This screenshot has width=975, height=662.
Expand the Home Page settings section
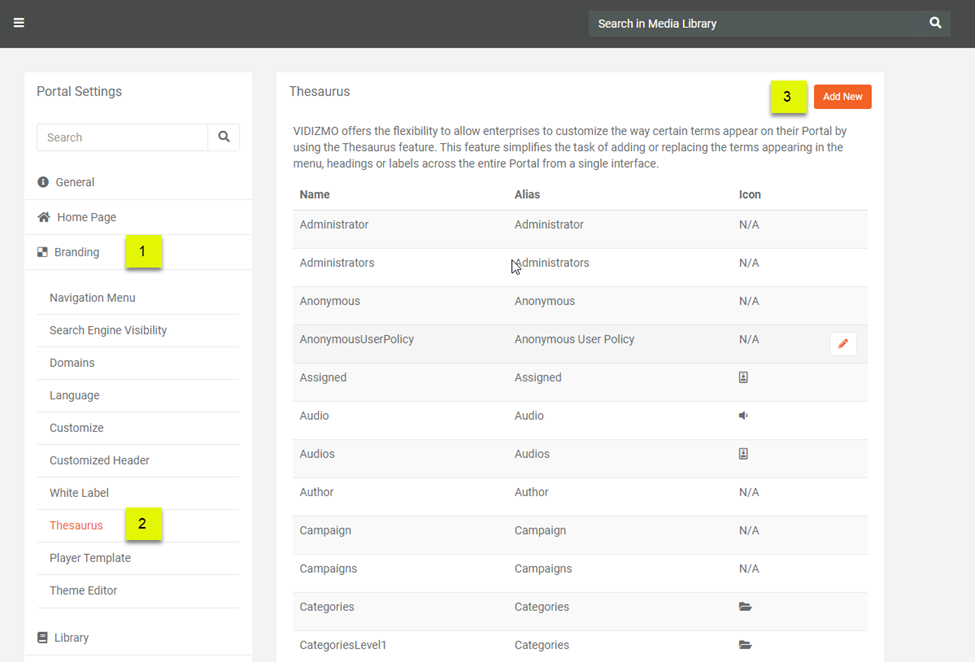click(x=86, y=217)
